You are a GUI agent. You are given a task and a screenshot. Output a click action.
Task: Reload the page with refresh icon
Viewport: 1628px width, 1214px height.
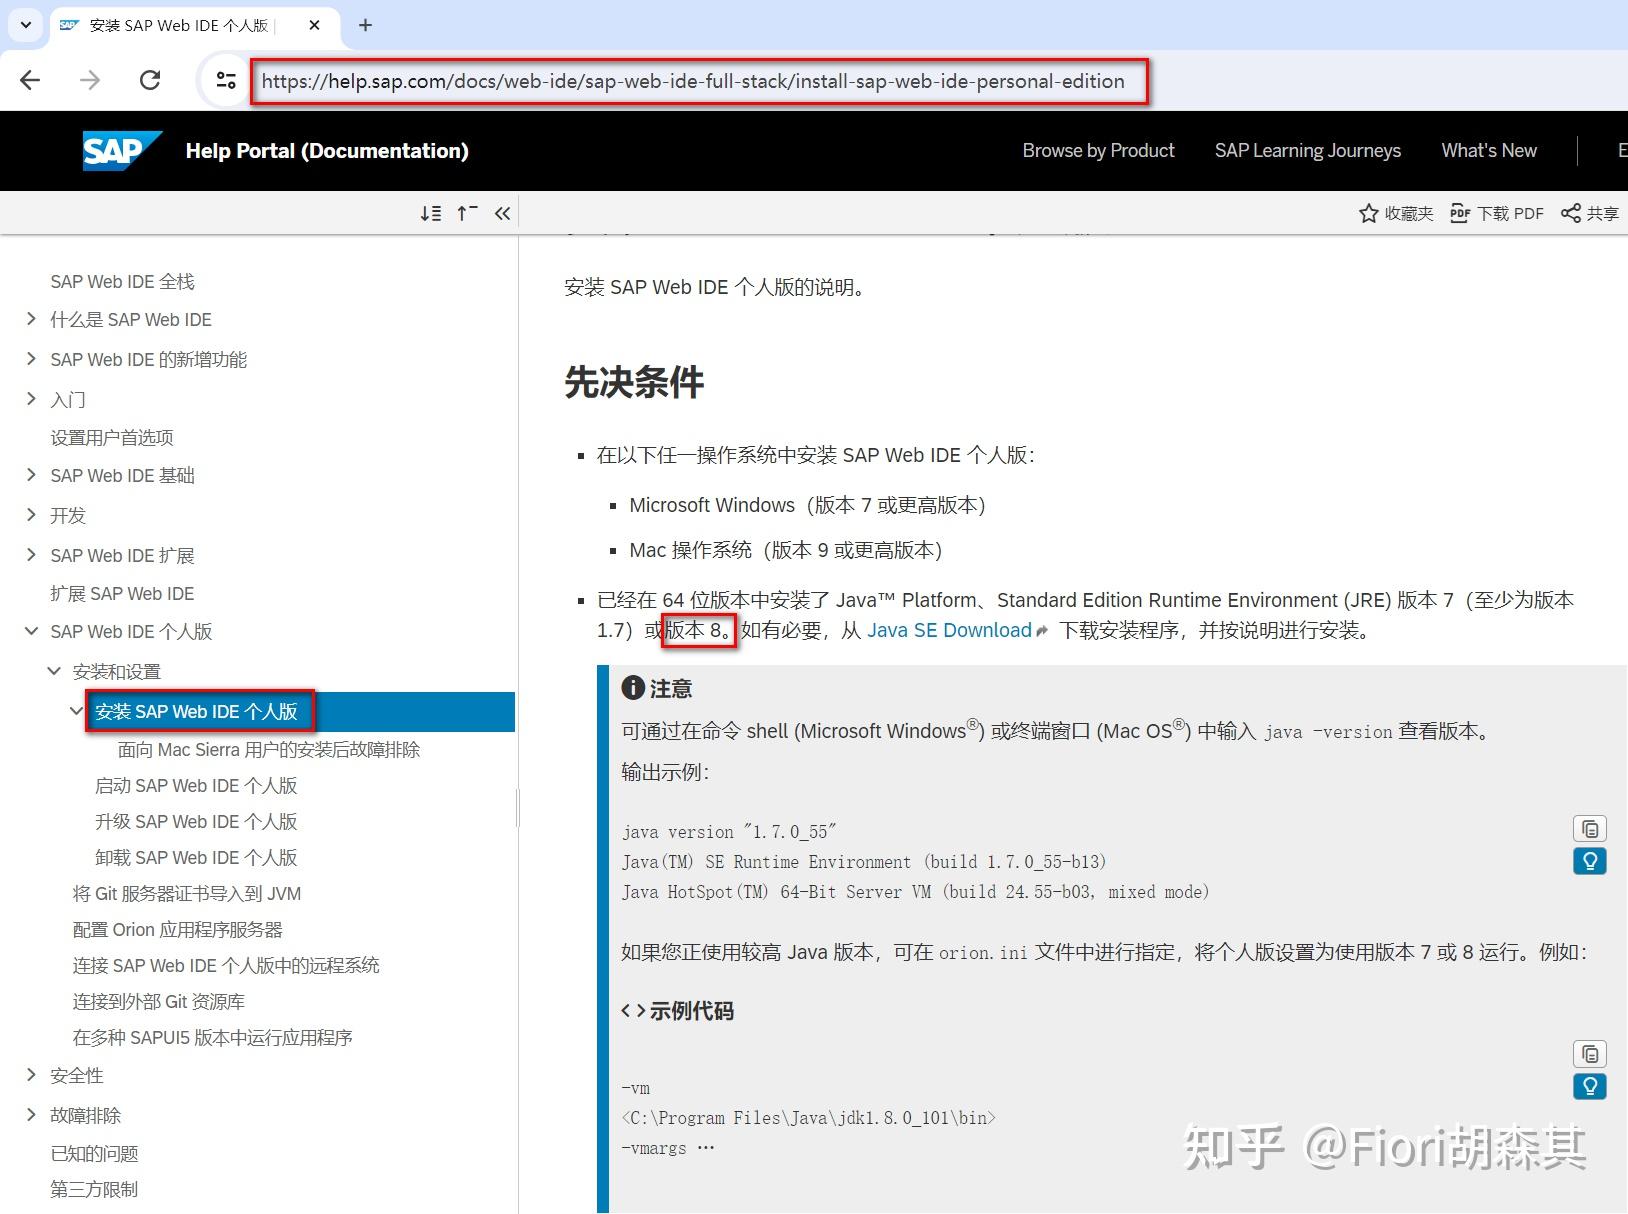(x=150, y=80)
